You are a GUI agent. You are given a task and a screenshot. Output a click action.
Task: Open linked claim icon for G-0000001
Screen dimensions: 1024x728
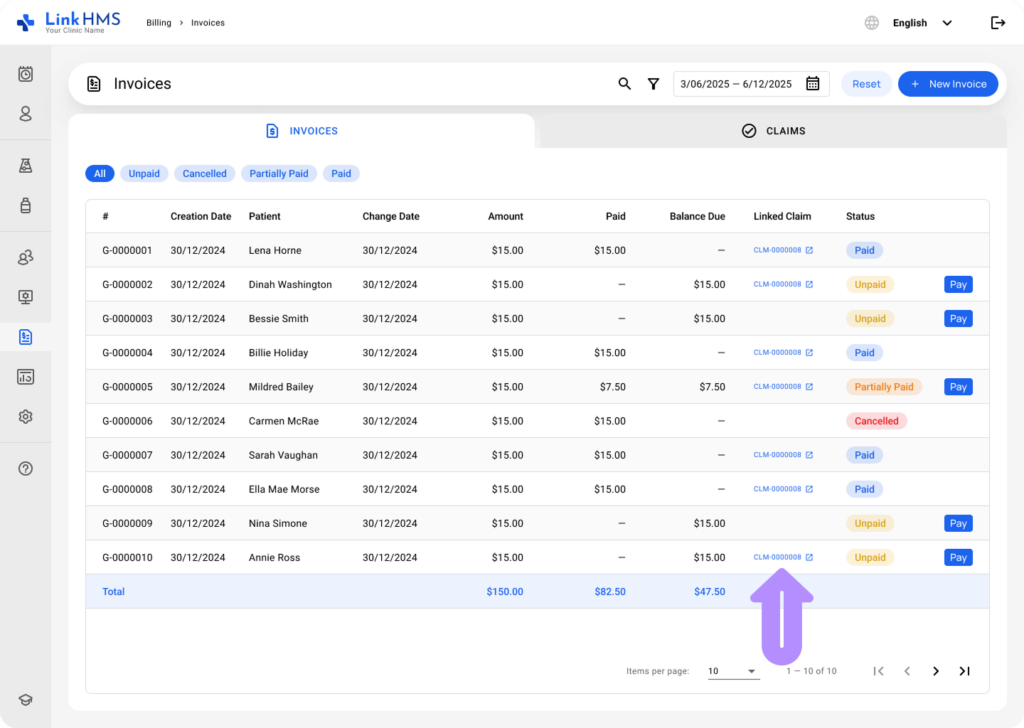809,250
